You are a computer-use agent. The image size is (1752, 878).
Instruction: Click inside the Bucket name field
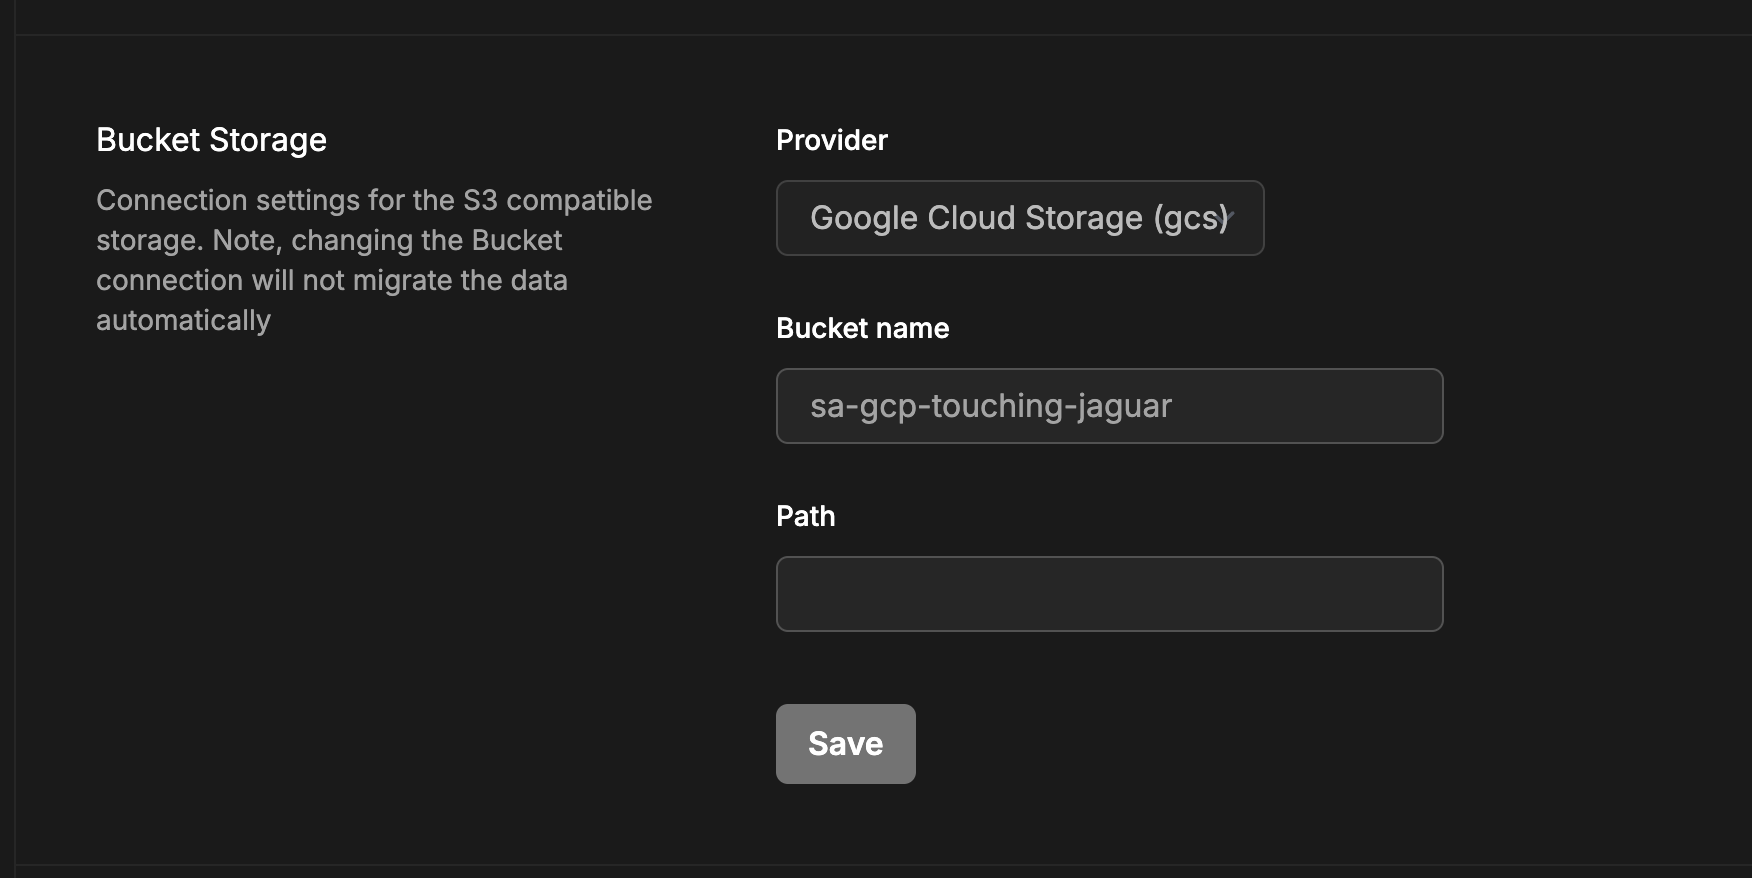pos(1108,406)
